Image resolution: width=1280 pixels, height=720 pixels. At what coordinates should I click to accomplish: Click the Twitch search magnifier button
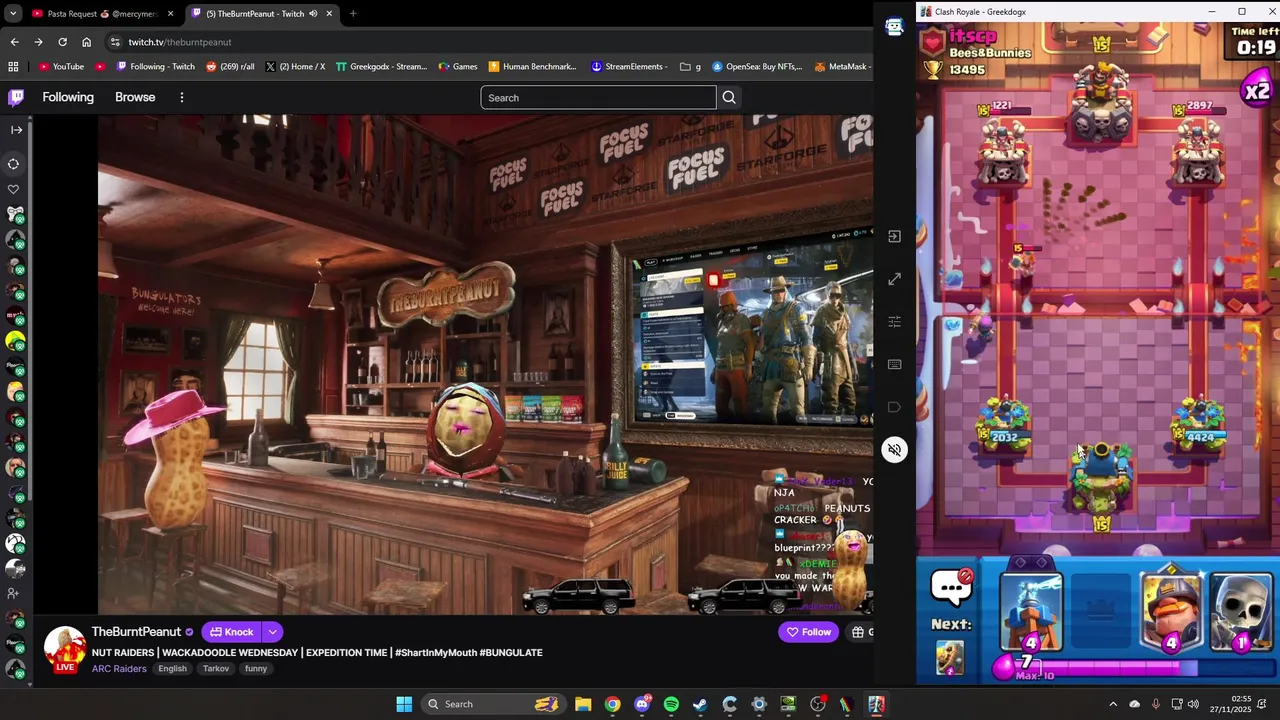[x=729, y=97]
